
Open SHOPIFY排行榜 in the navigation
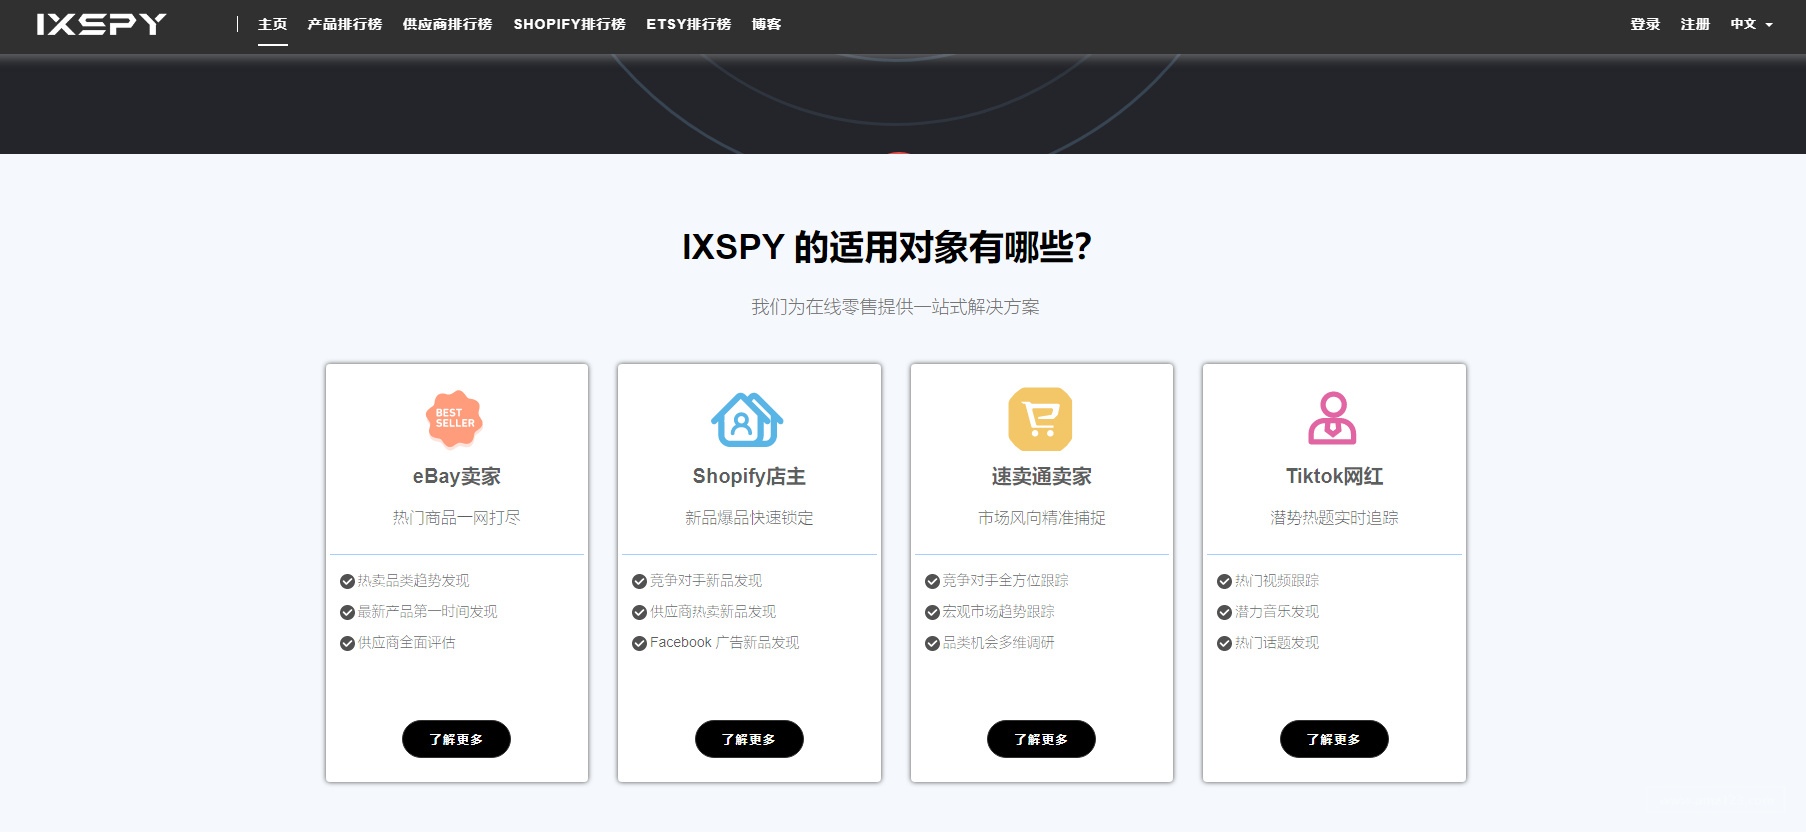pyautogui.click(x=569, y=24)
